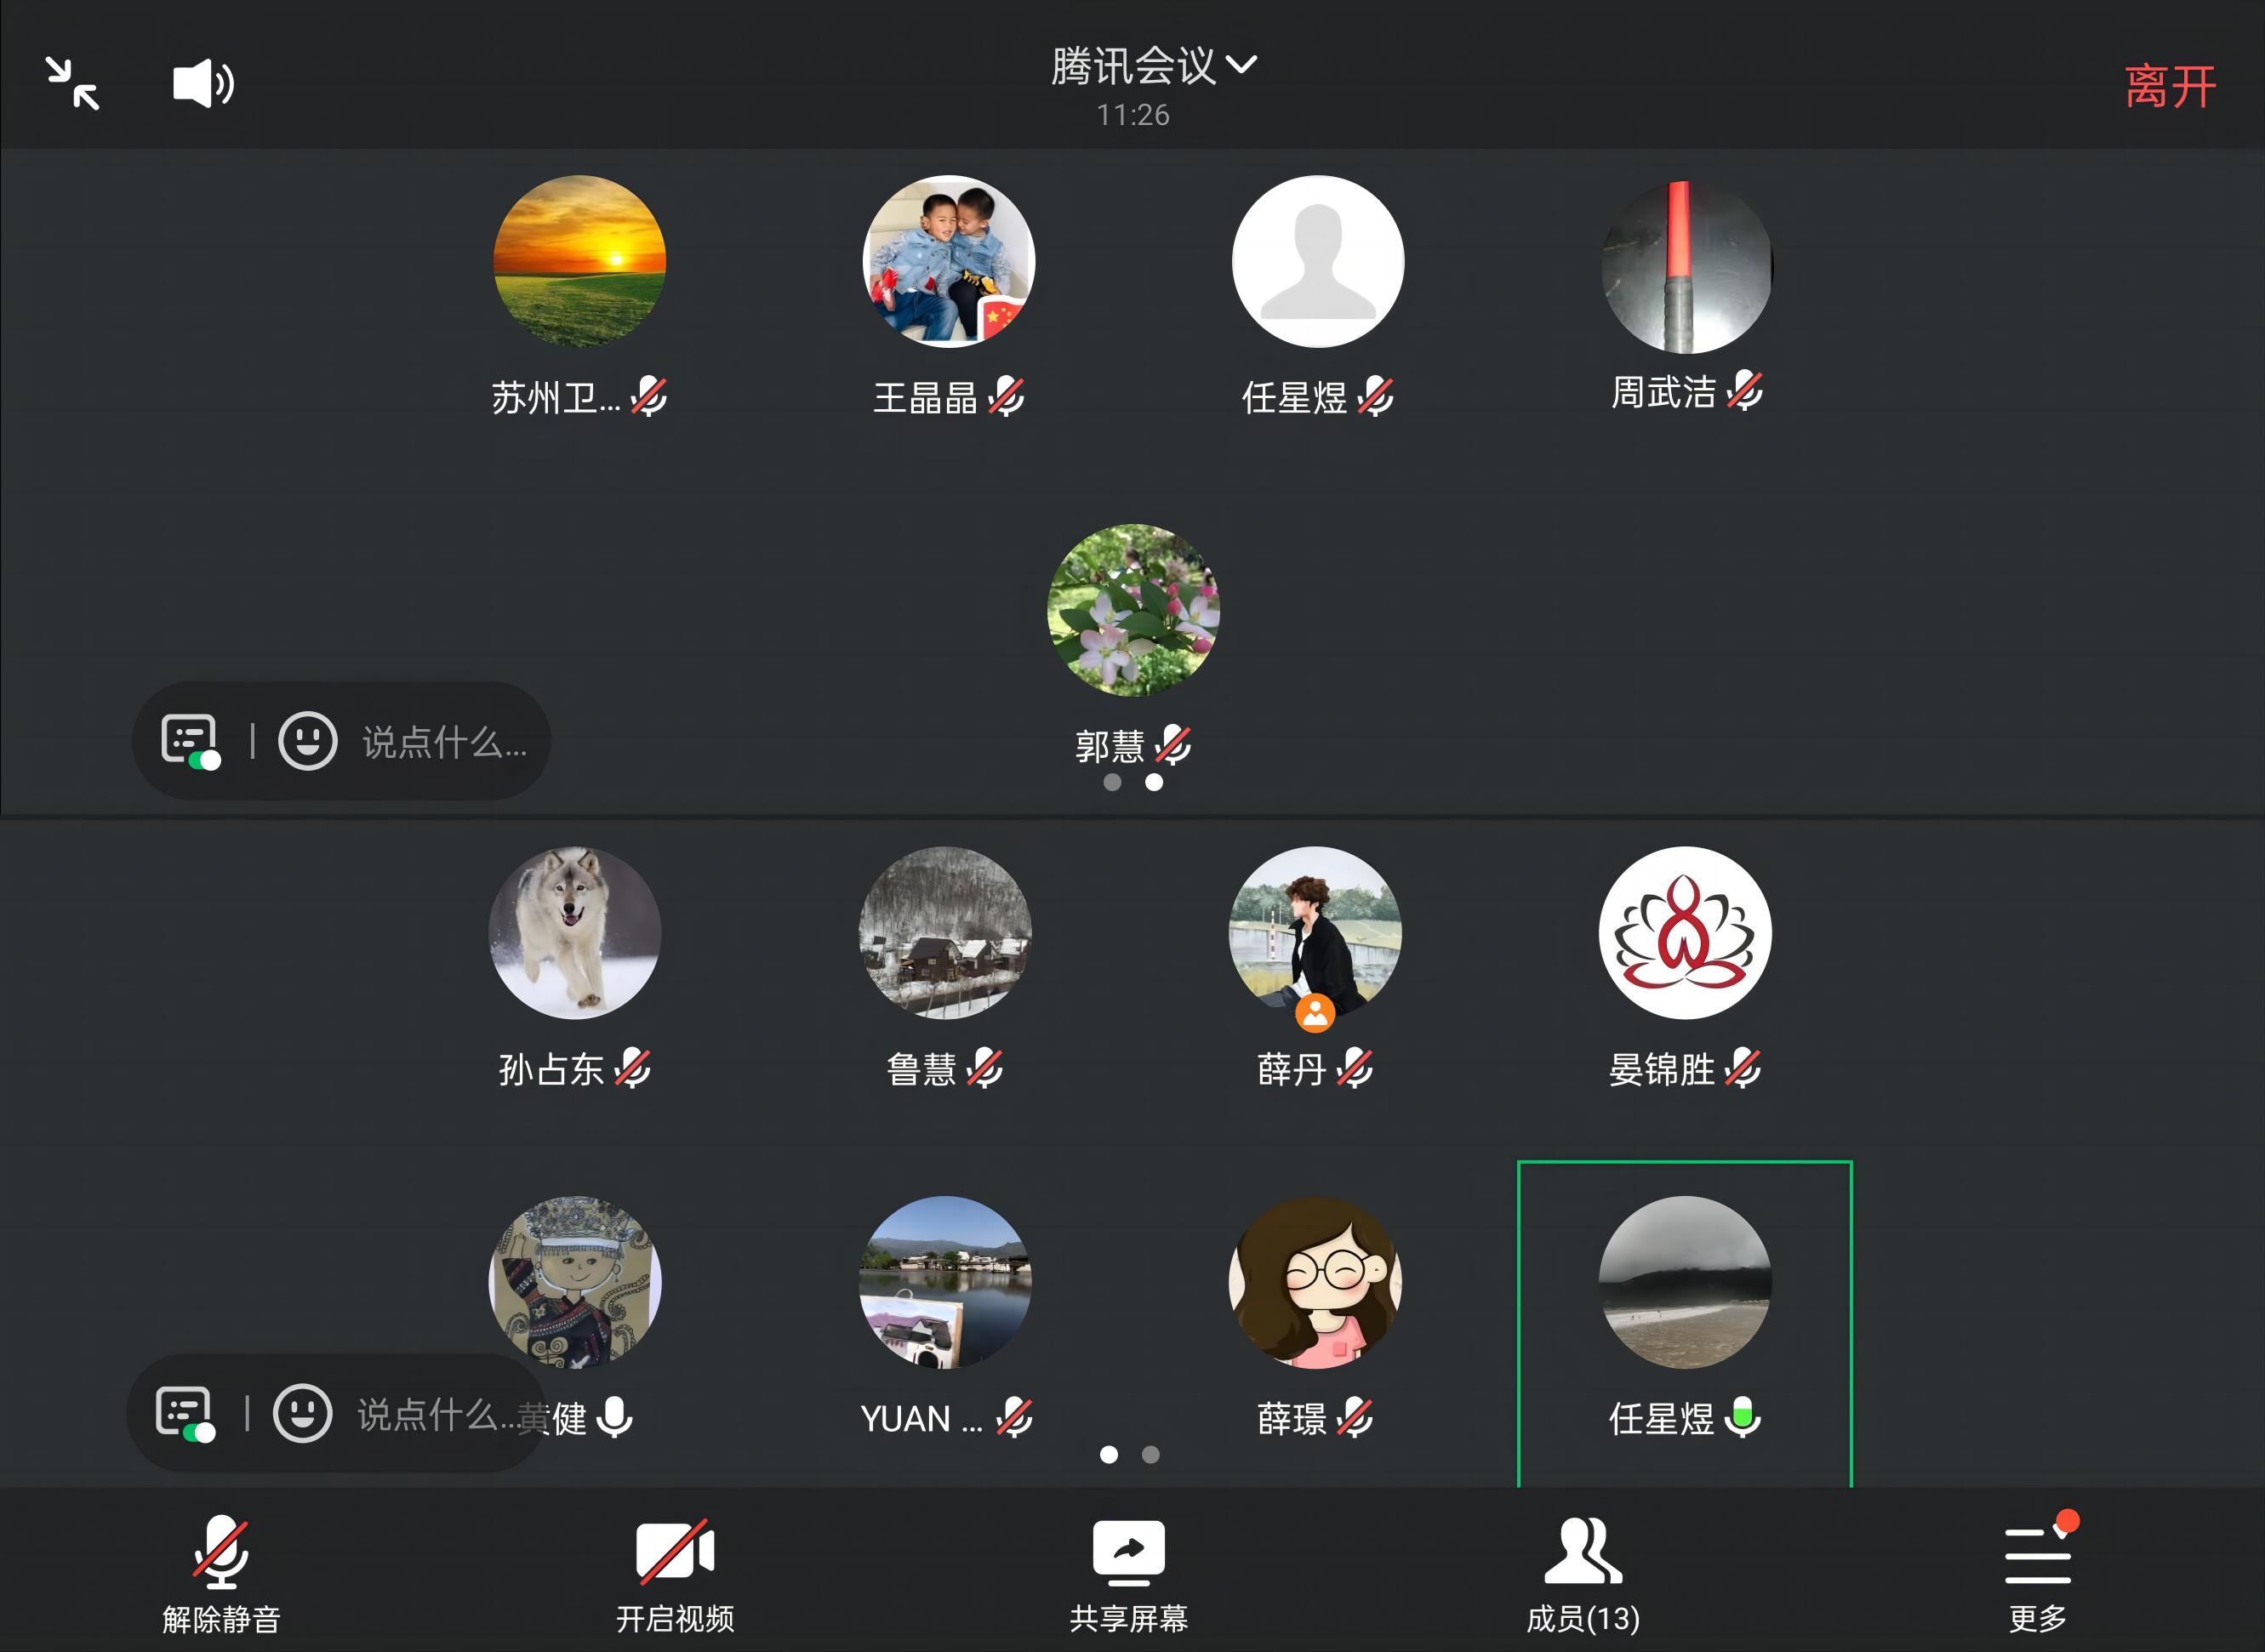
Task: Click the muted mic icon beside 苏州卫...
Action: [649, 397]
